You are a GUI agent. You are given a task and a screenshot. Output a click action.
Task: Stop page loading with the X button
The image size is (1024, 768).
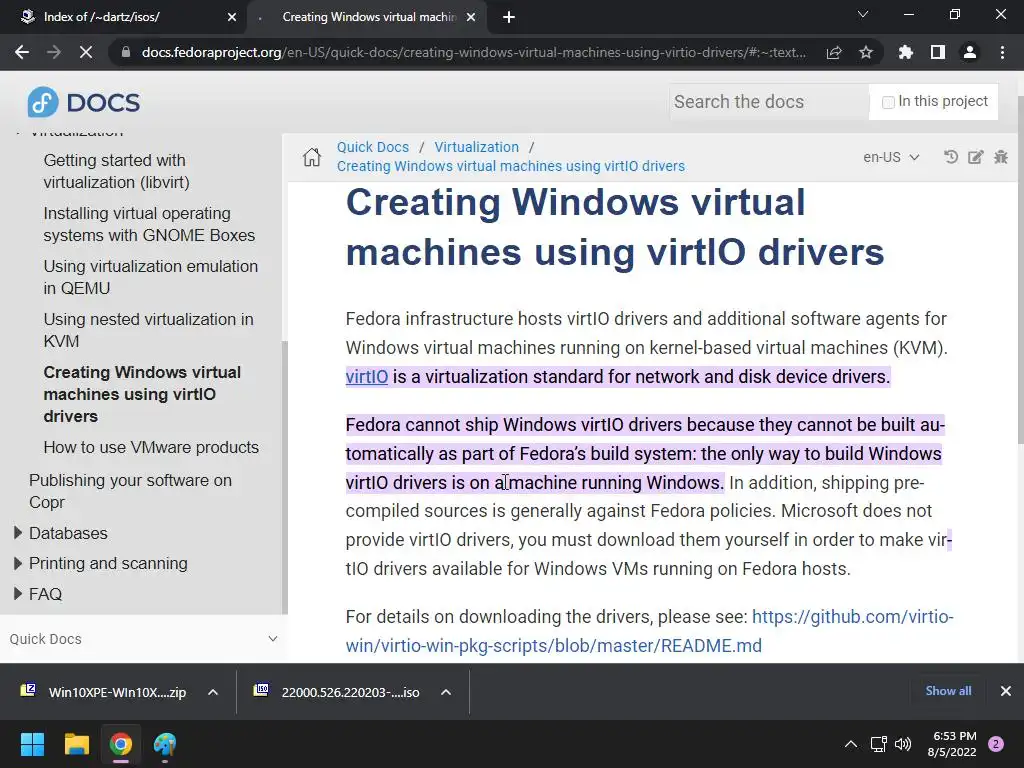[x=86, y=52]
